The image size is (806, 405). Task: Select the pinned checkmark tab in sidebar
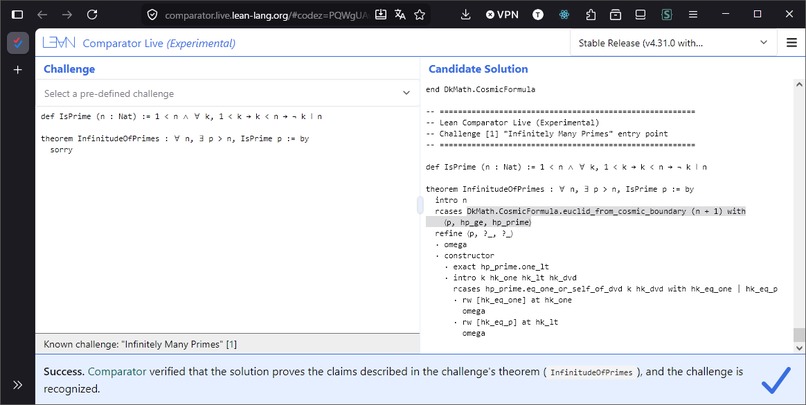point(17,43)
